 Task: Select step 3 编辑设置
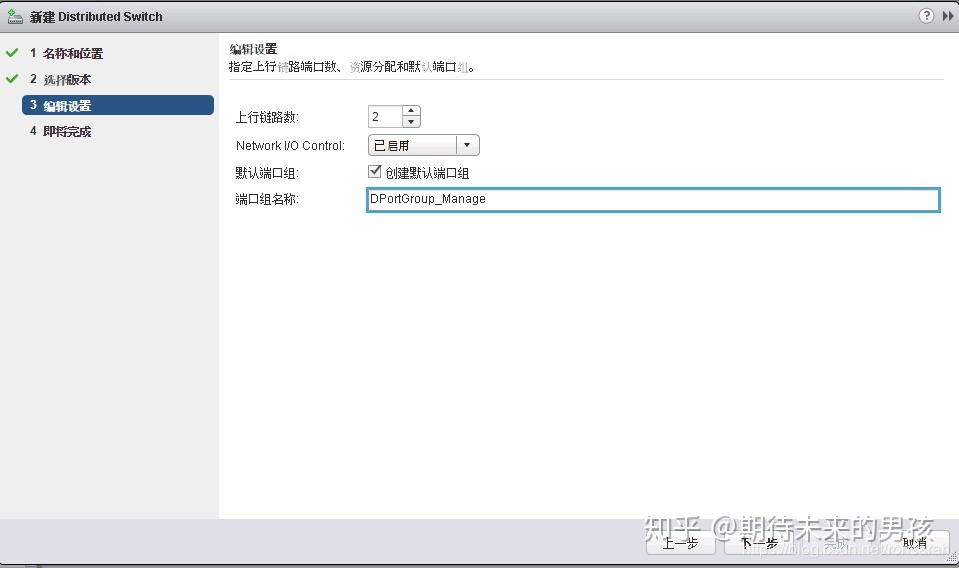[x=118, y=105]
